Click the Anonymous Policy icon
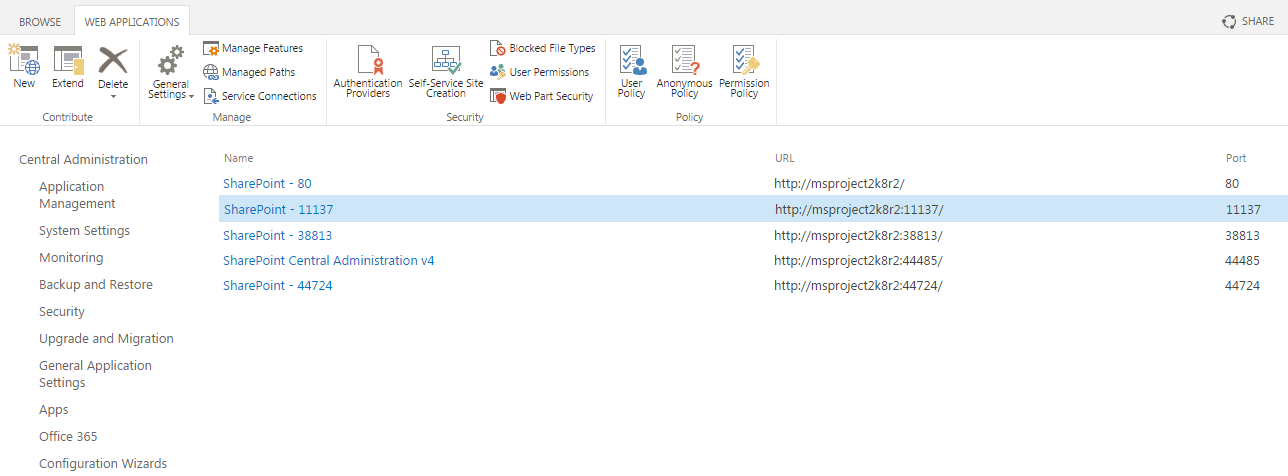The image size is (1288, 476). [x=685, y=60]
